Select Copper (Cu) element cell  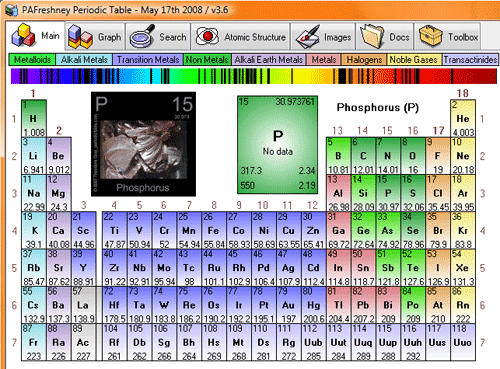point(288,230)
